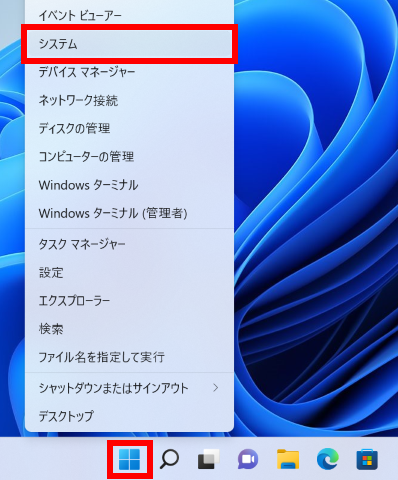398x480 pixels.
Task: Launch the Teams Chat taskbar icon
Action: click(x=248, y=459)
